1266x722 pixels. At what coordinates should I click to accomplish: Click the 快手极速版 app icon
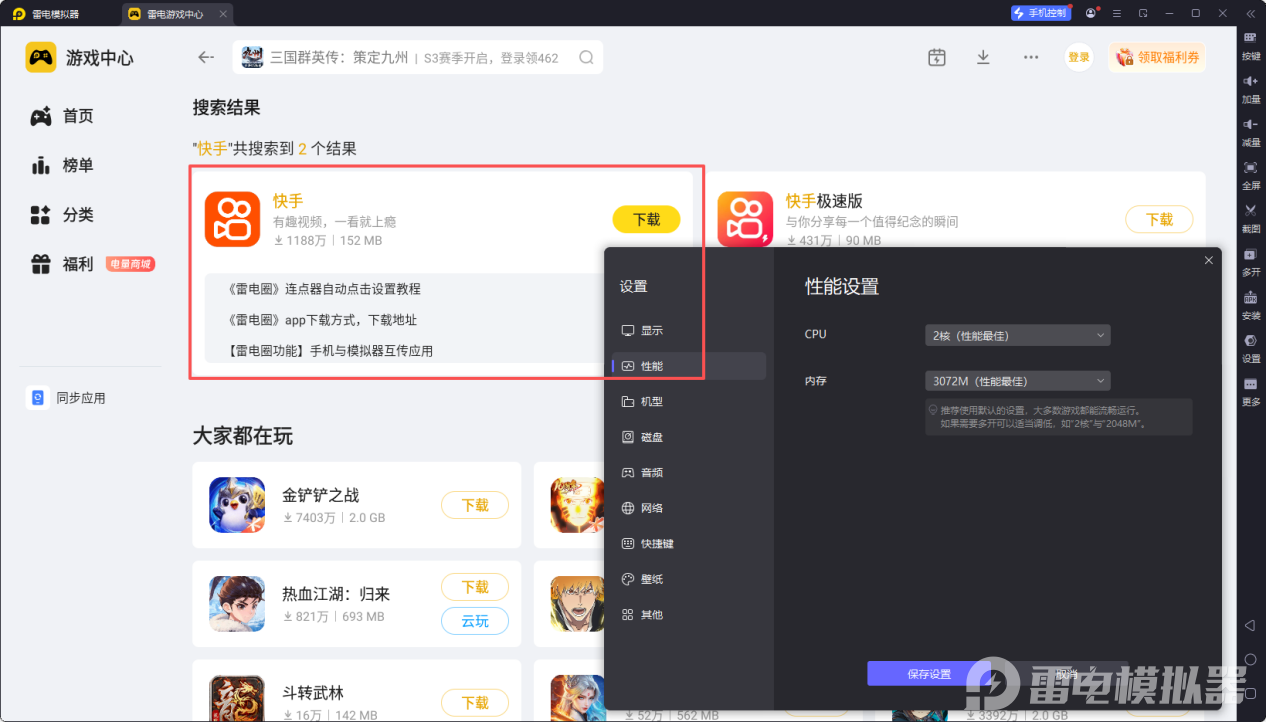point(745,219)
